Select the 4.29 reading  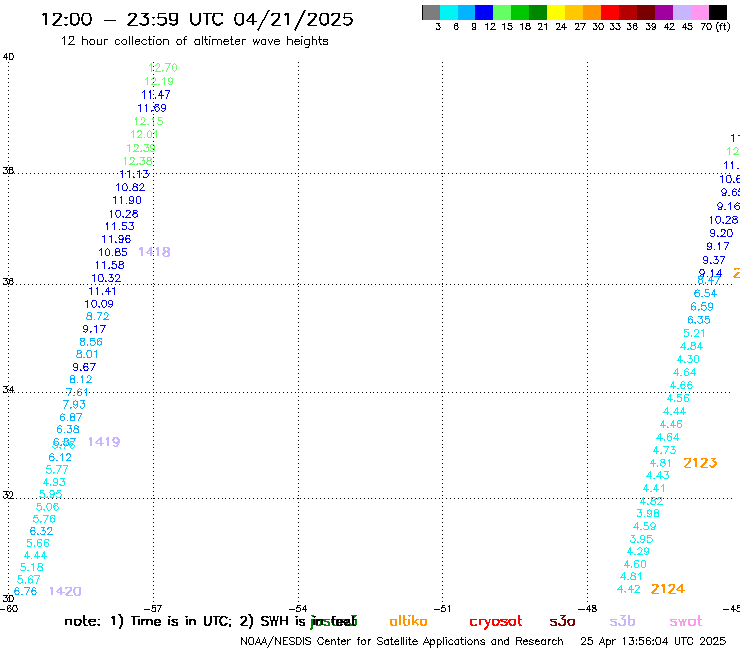coord(638,551)
